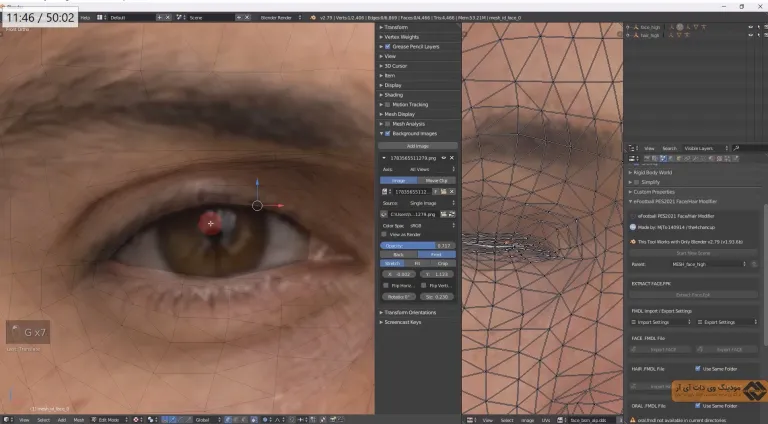This screenshot has width=768, height=424.
Task: Set the background image to Back
Action: point(399,255)
